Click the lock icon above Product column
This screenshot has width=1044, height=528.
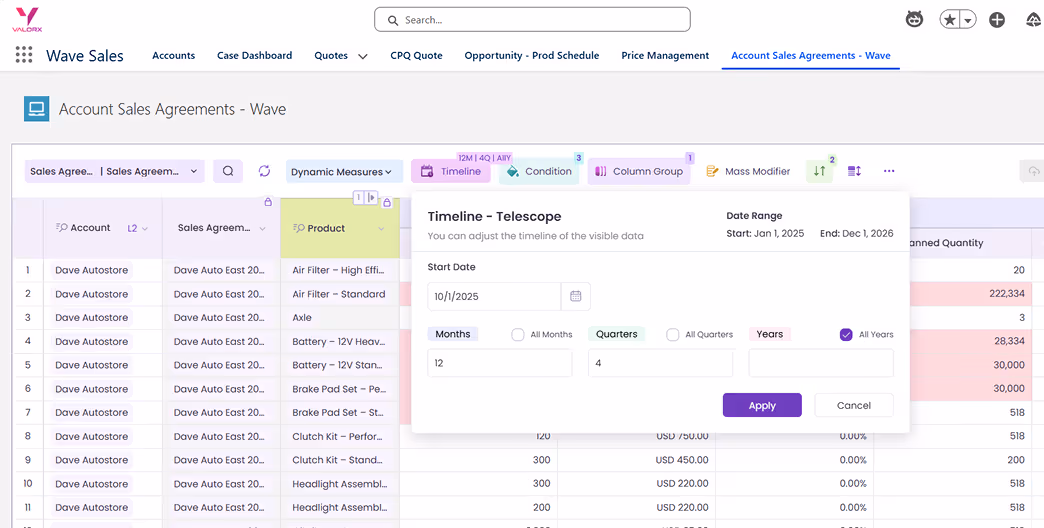point(388,202)
